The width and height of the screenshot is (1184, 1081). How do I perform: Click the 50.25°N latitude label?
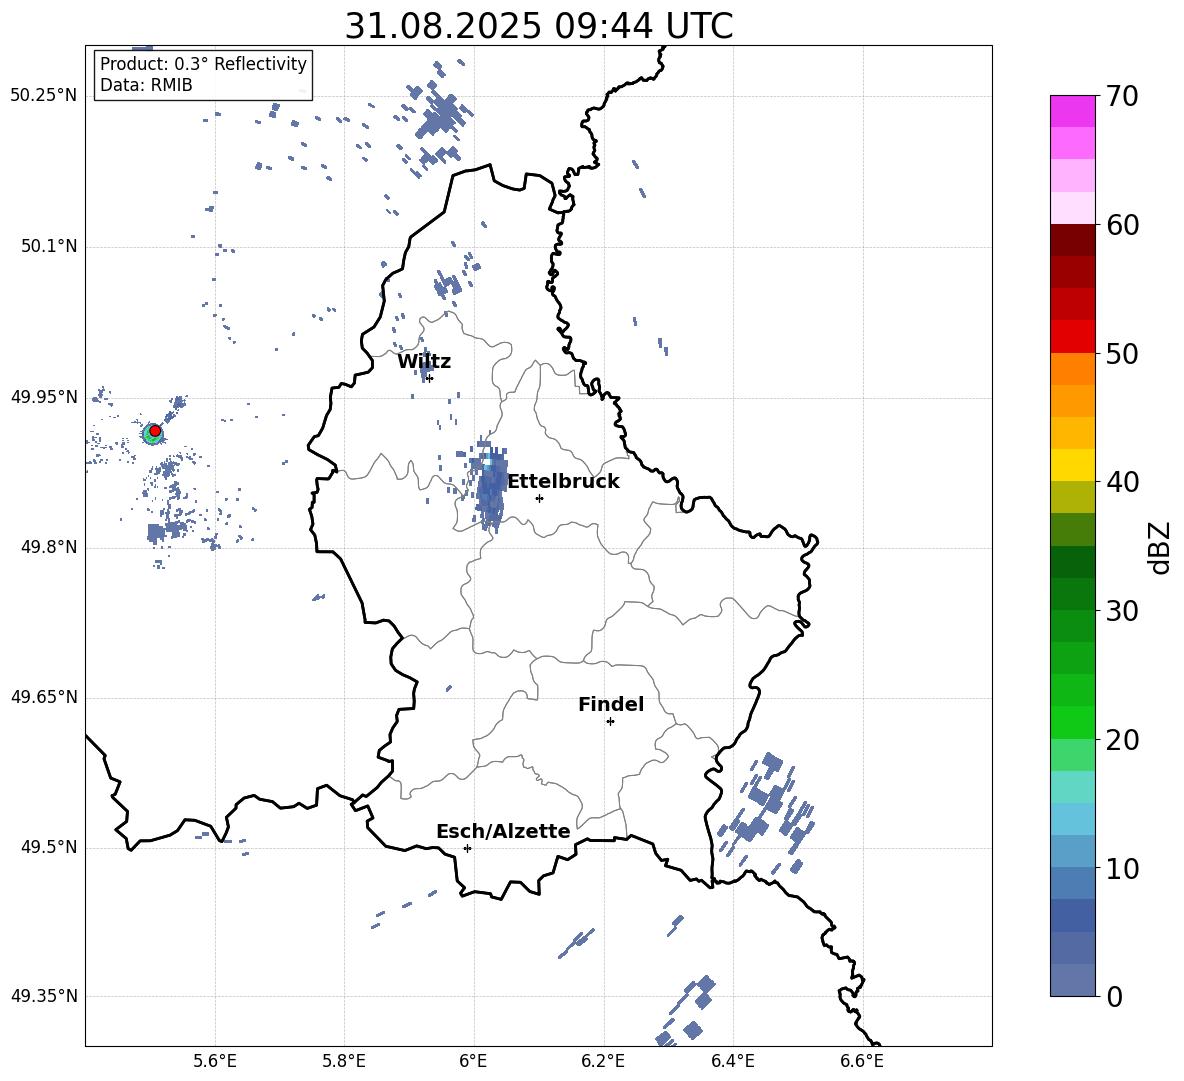[x=44, y=96]
